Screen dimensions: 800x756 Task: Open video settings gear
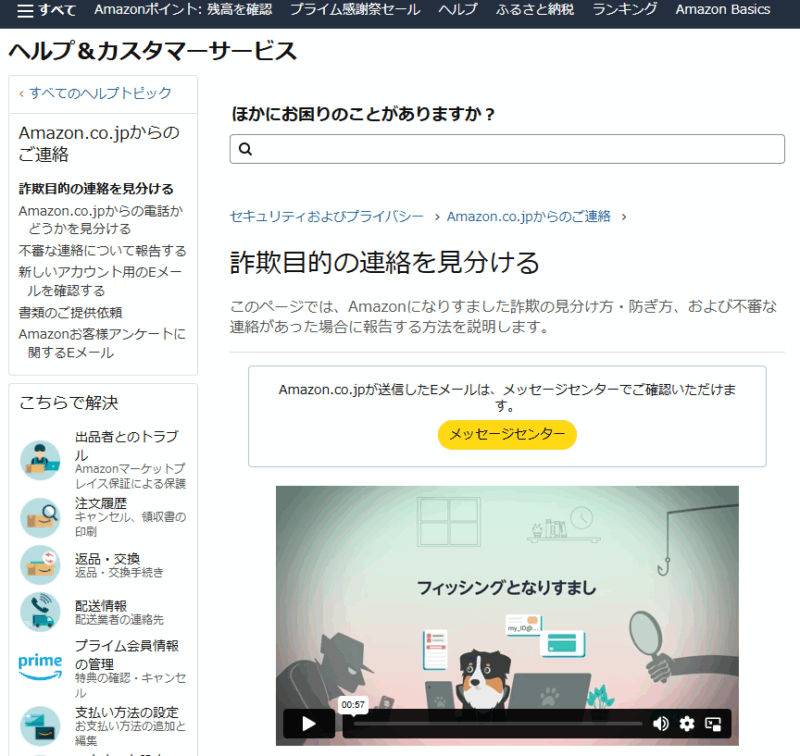[687, 724]
